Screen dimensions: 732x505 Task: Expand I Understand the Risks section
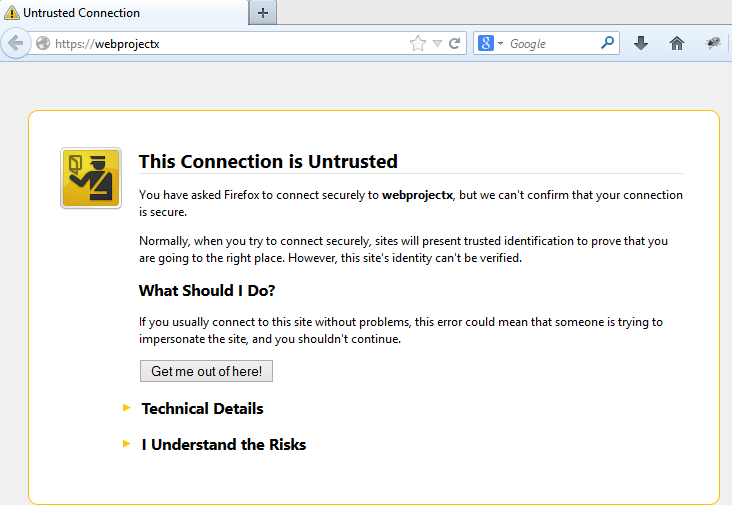[223, 444]
